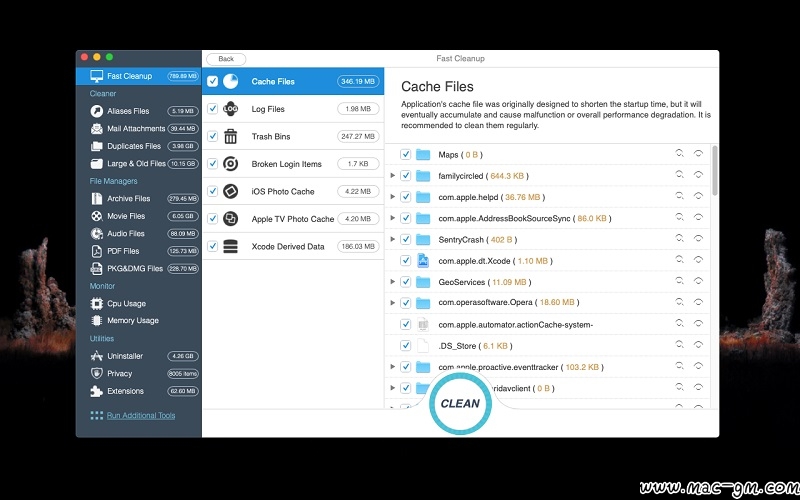Click magnifier icon on Maps row
The image size is (800, 500).
click(x=679, y=153)
